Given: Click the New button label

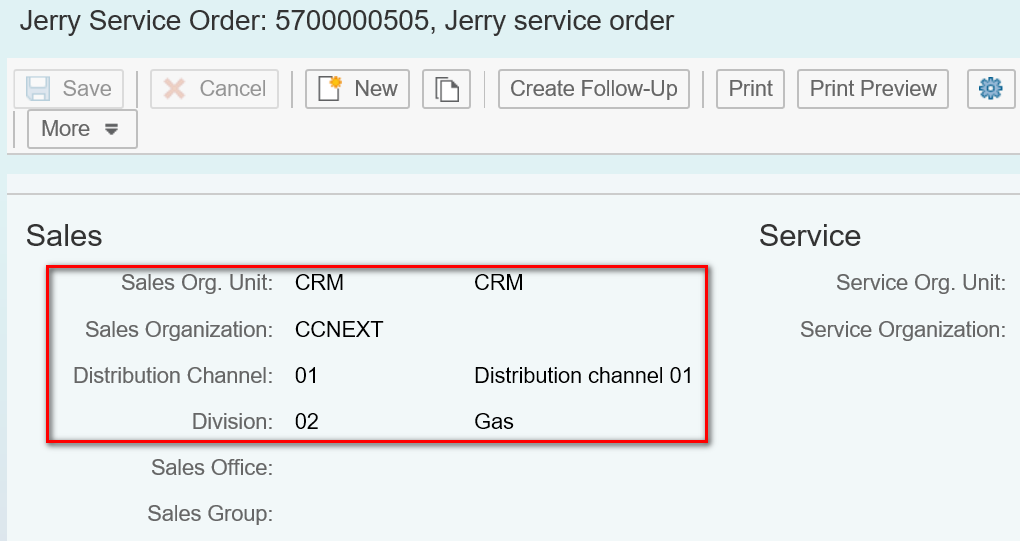Looking at the screenshot, I should (x=376, y=88).
